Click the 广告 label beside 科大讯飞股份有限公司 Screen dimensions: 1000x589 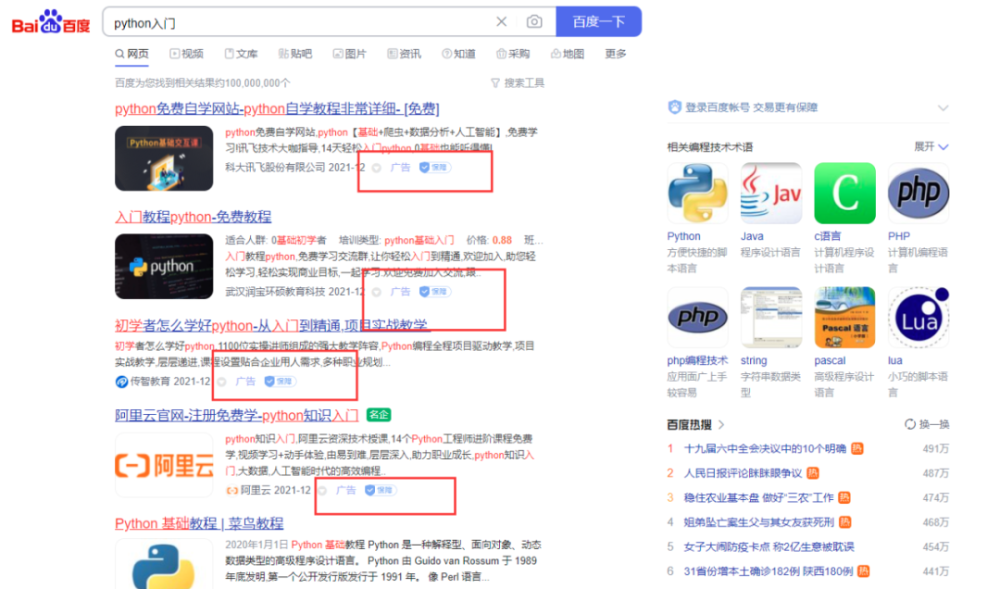point(401,168)
